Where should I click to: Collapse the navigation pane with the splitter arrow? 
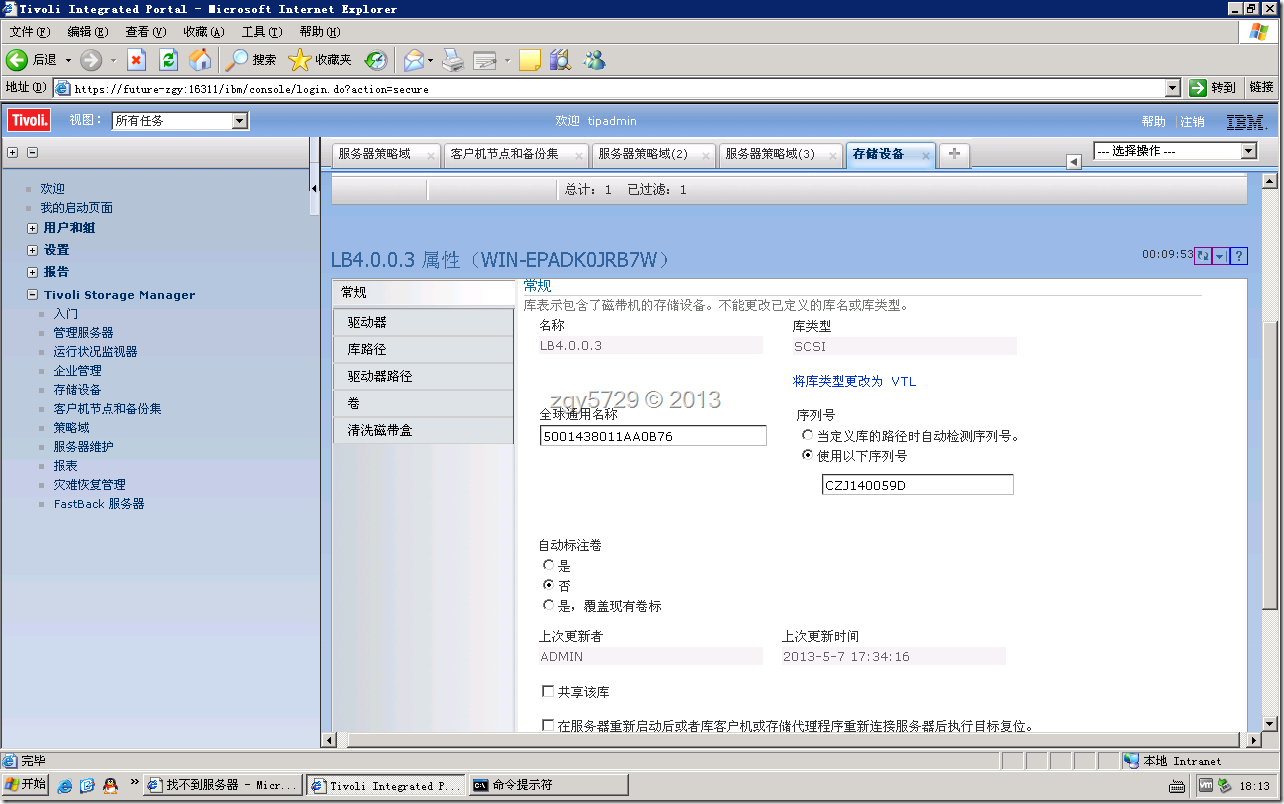314,188
